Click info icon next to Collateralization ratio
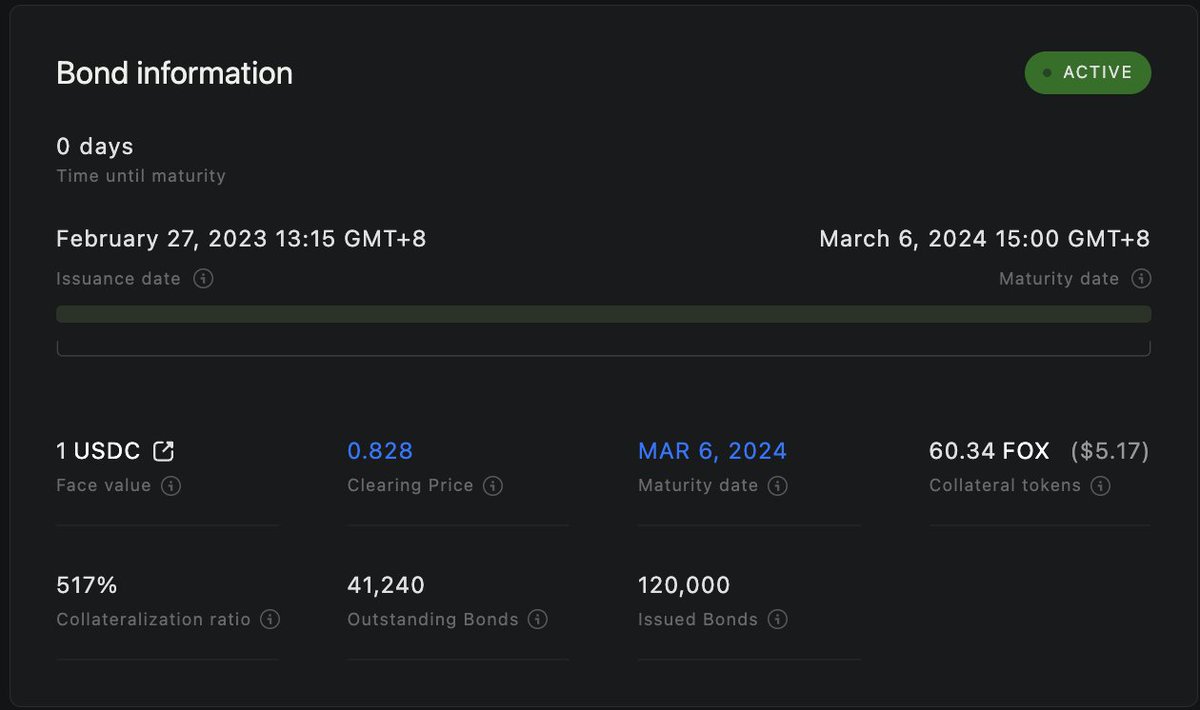Viewport: 1200px width, 710px height. click(270, 620)
